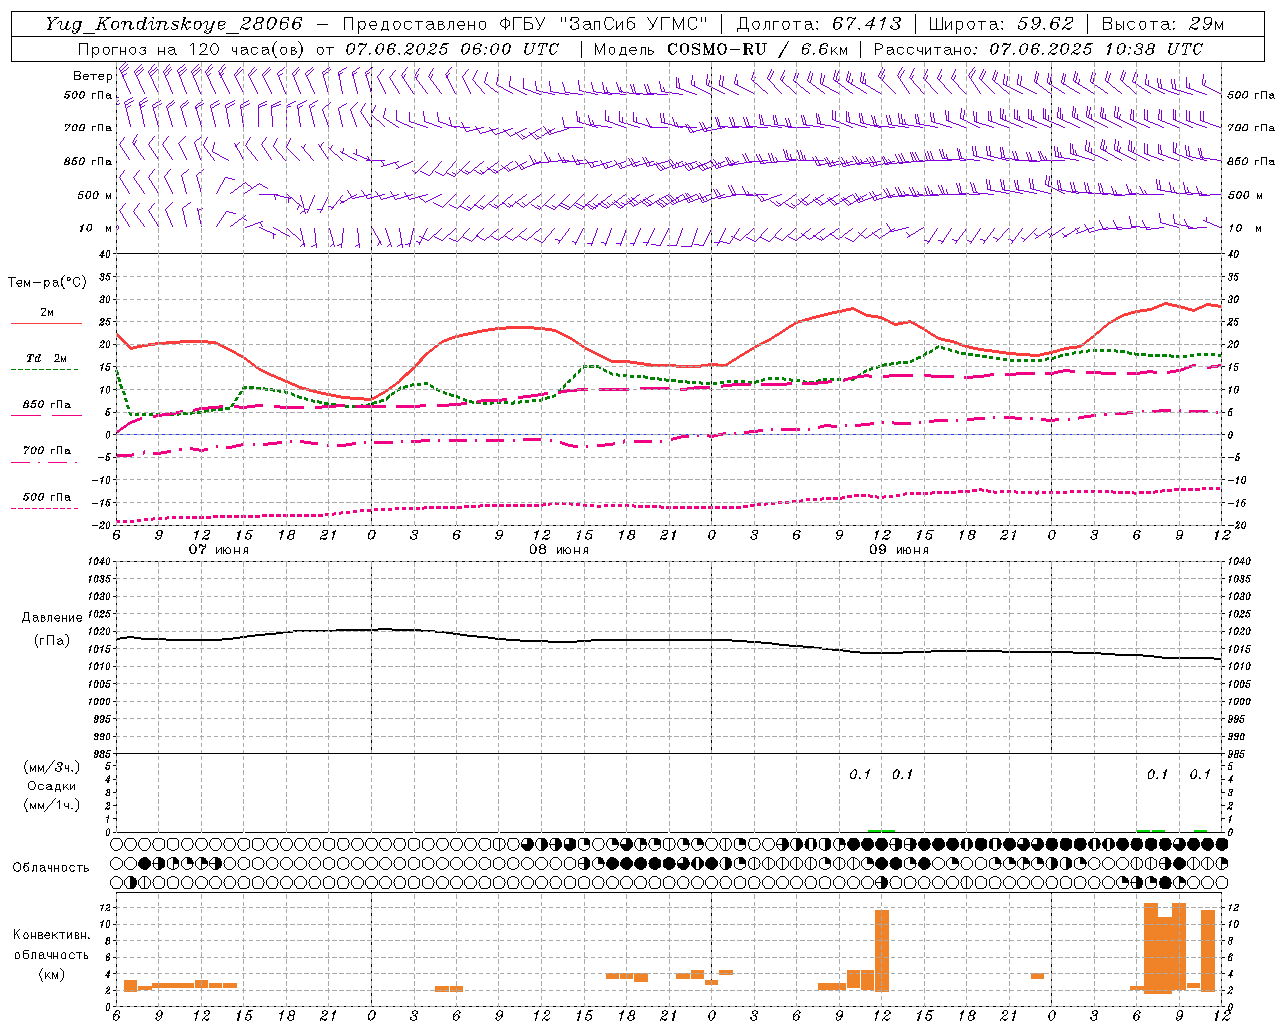The height and width of the screenshot is (1024, 1280).
Task: Click the 09 июня date label
Action: tap(898, 550)
